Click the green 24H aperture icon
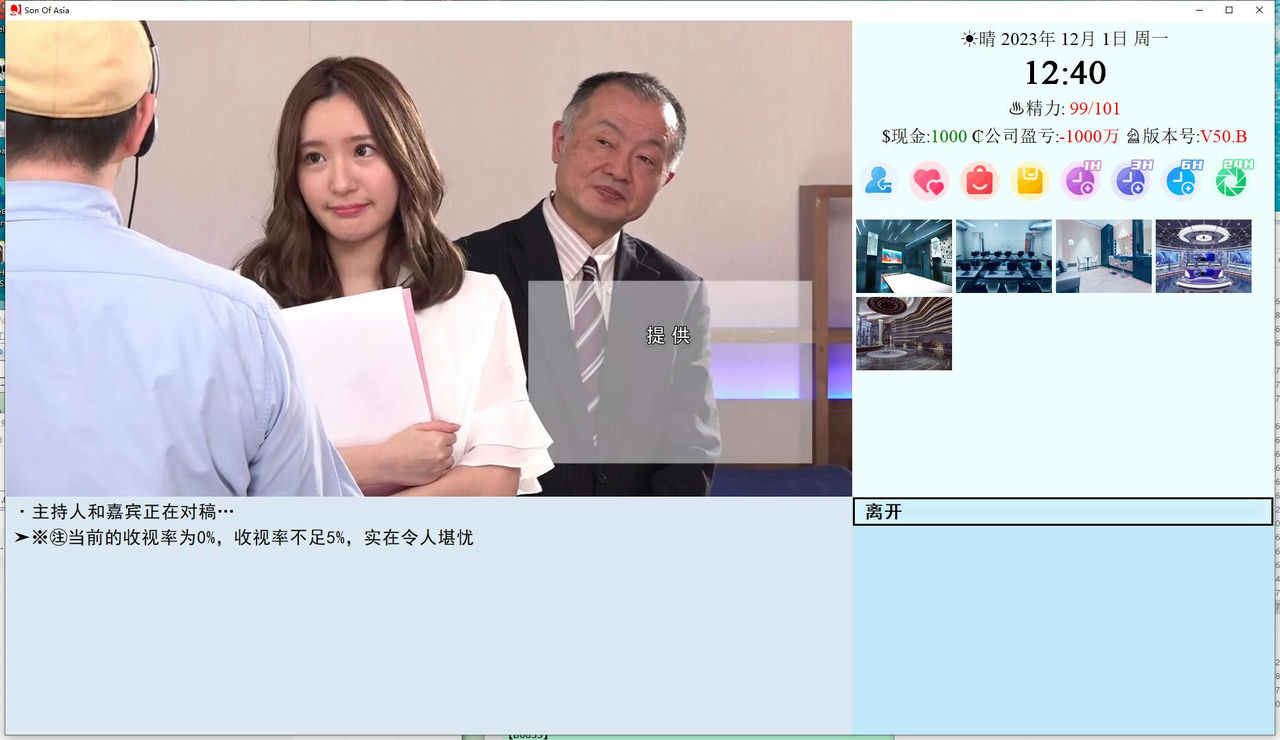 pyautogui.click(x=1231, y=181)
